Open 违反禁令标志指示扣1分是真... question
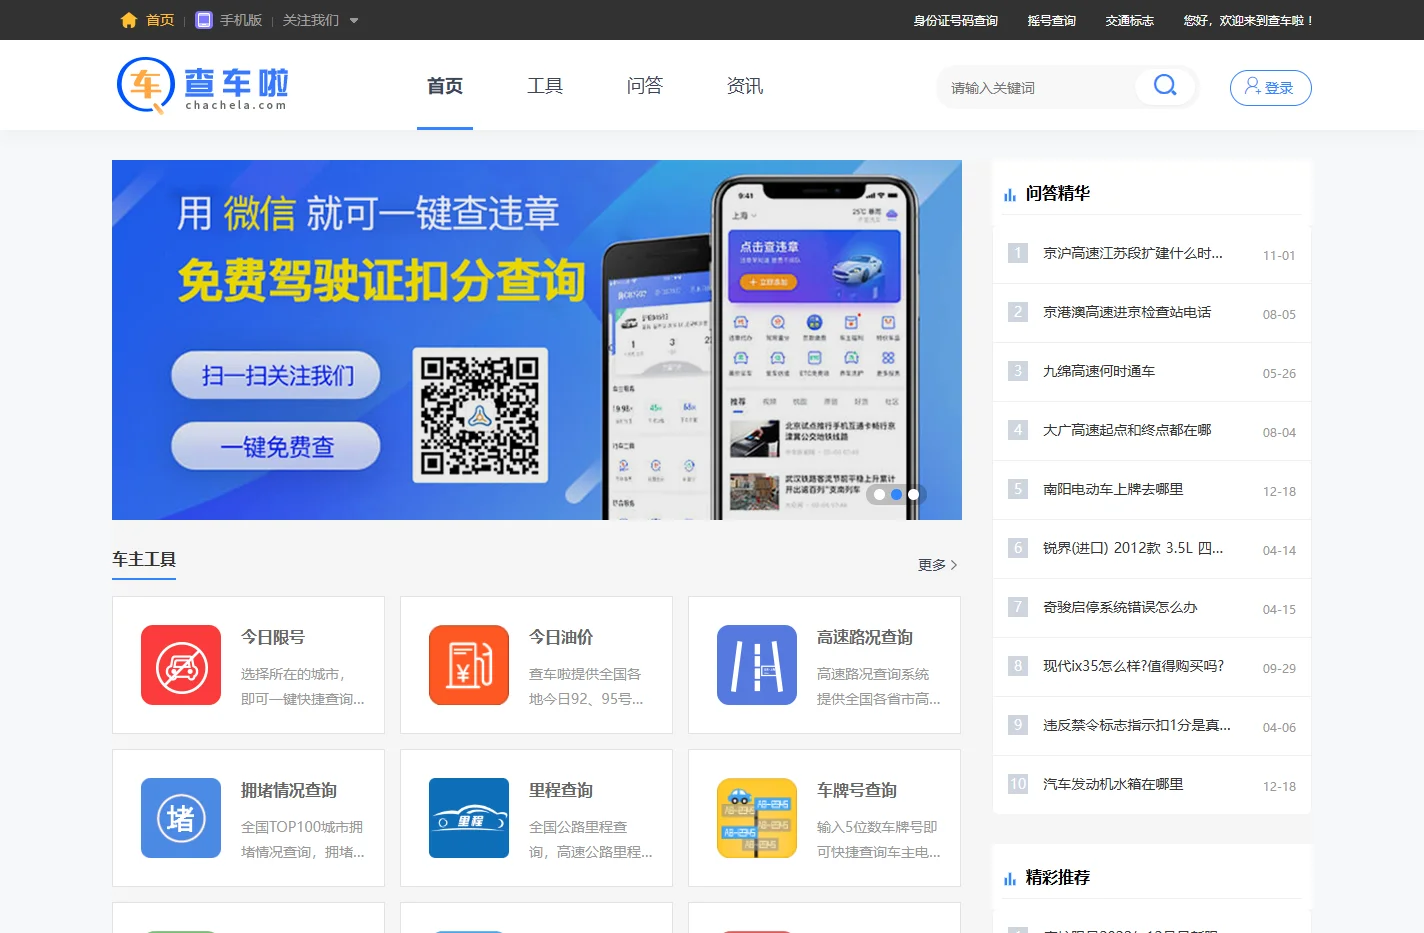 click(1136, 725)
